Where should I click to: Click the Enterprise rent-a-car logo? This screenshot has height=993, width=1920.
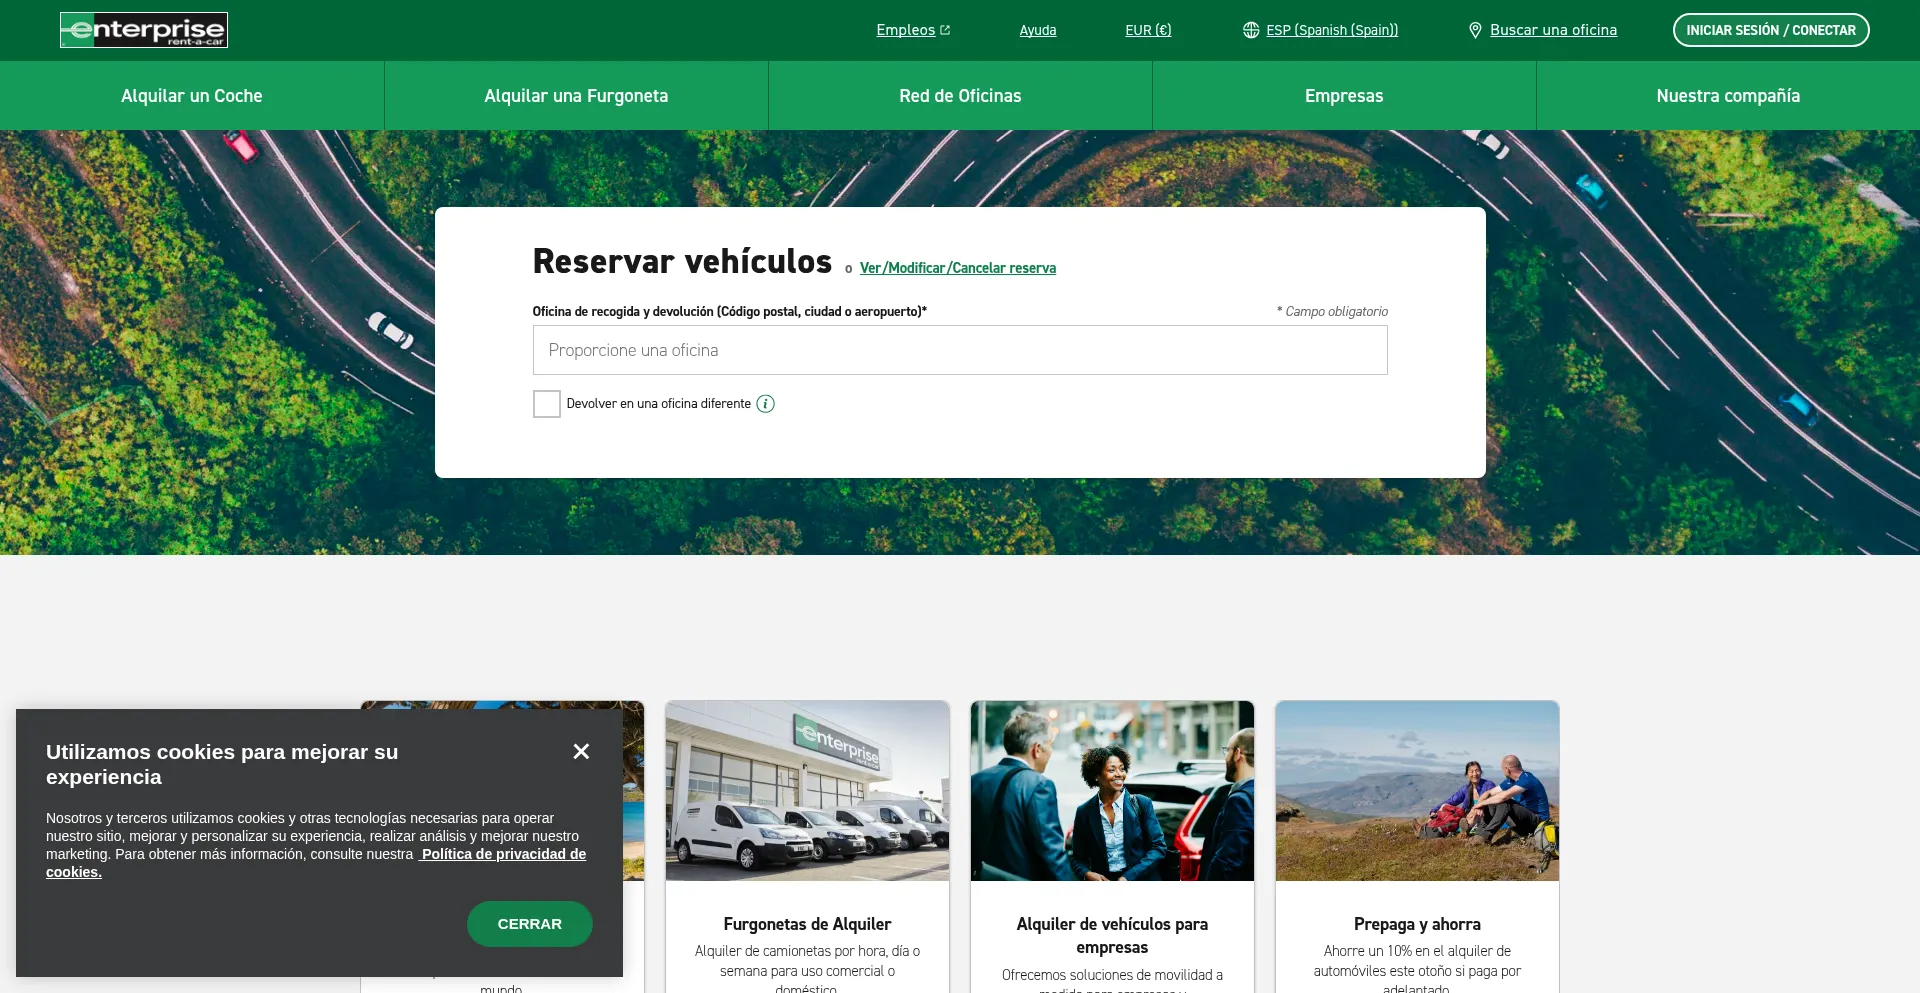click(x=144, y=30)
